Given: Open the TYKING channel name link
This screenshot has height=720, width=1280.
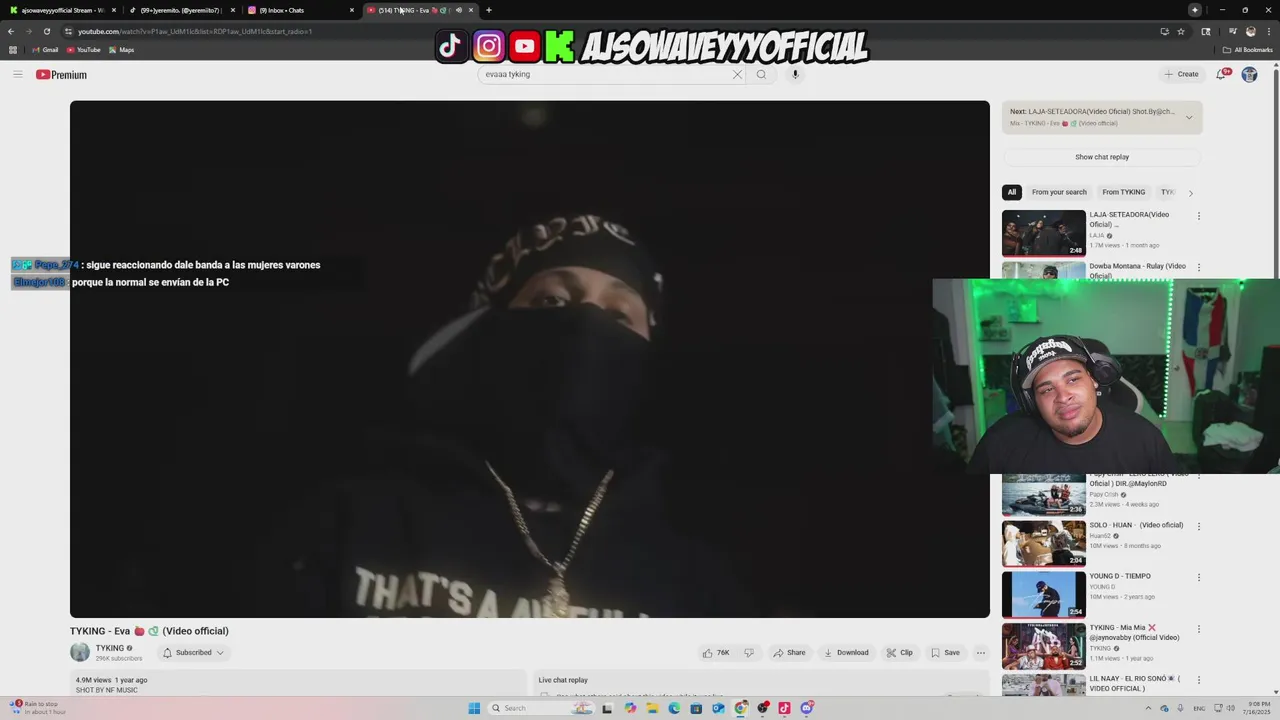Looking at the screenshot, I should [x=110, y=648].
